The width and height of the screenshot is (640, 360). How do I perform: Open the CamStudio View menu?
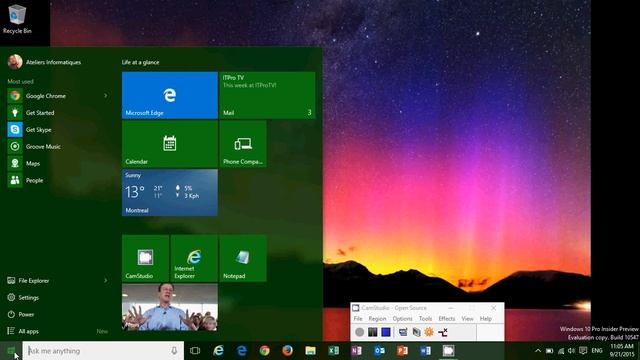pos(467,318)
